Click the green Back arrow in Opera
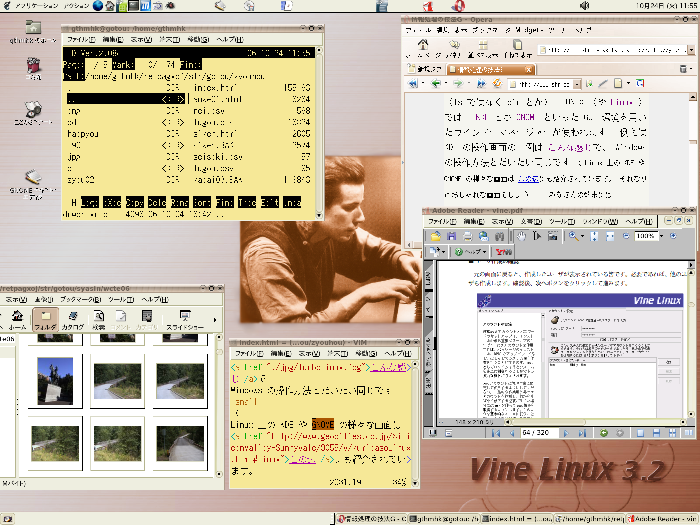The image size is (700, 525). coord(436,83)
